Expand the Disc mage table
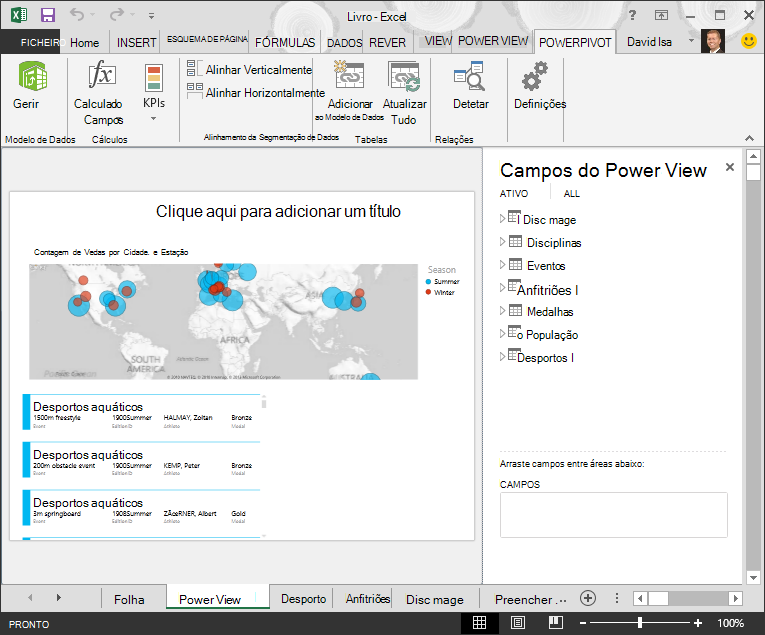 pyautogui.click(x=503, y=218)
